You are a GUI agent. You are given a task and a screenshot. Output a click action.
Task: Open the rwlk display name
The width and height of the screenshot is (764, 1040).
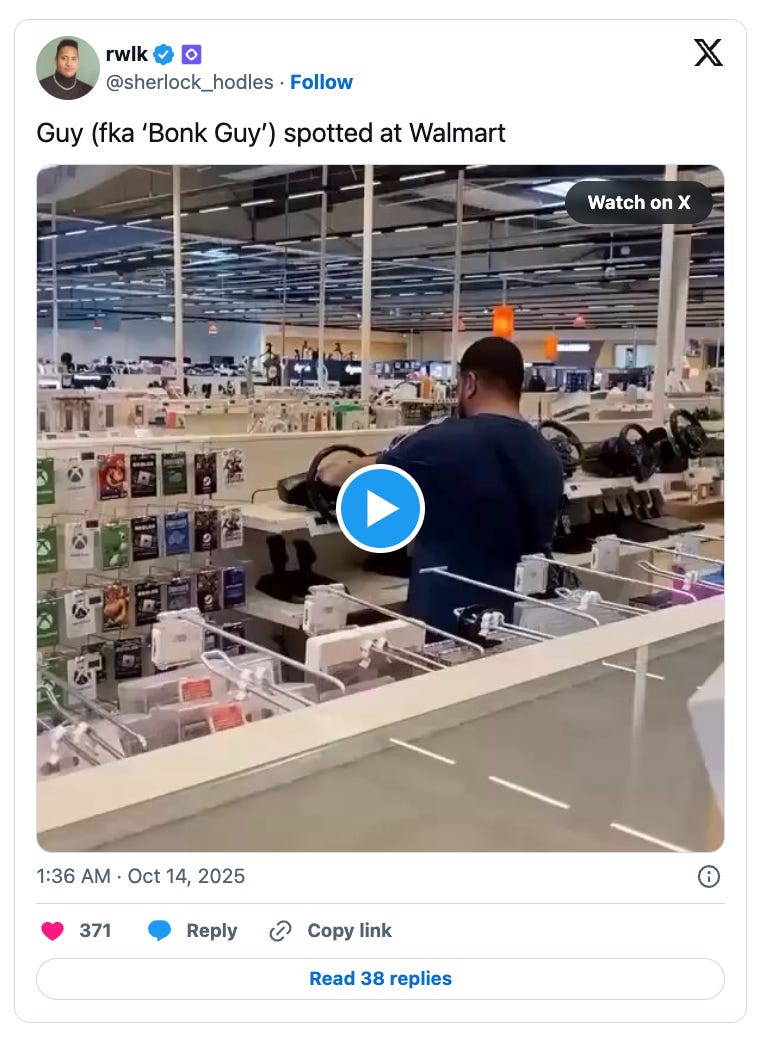(127, 54)
